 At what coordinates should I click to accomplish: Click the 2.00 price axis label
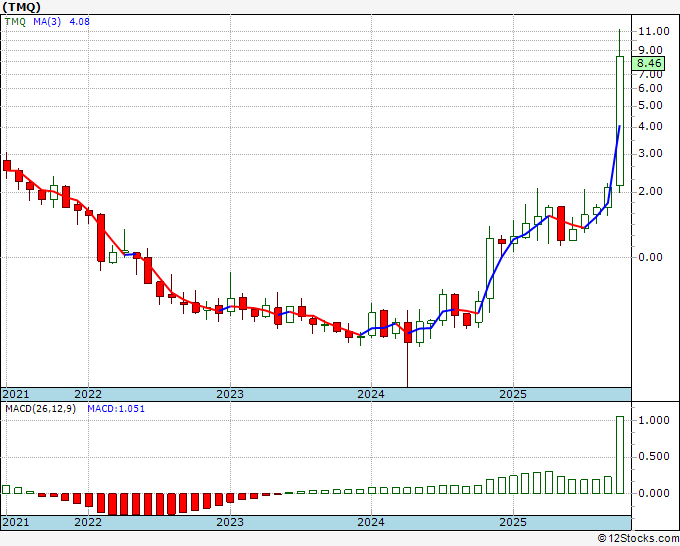[x=650, y=191]
